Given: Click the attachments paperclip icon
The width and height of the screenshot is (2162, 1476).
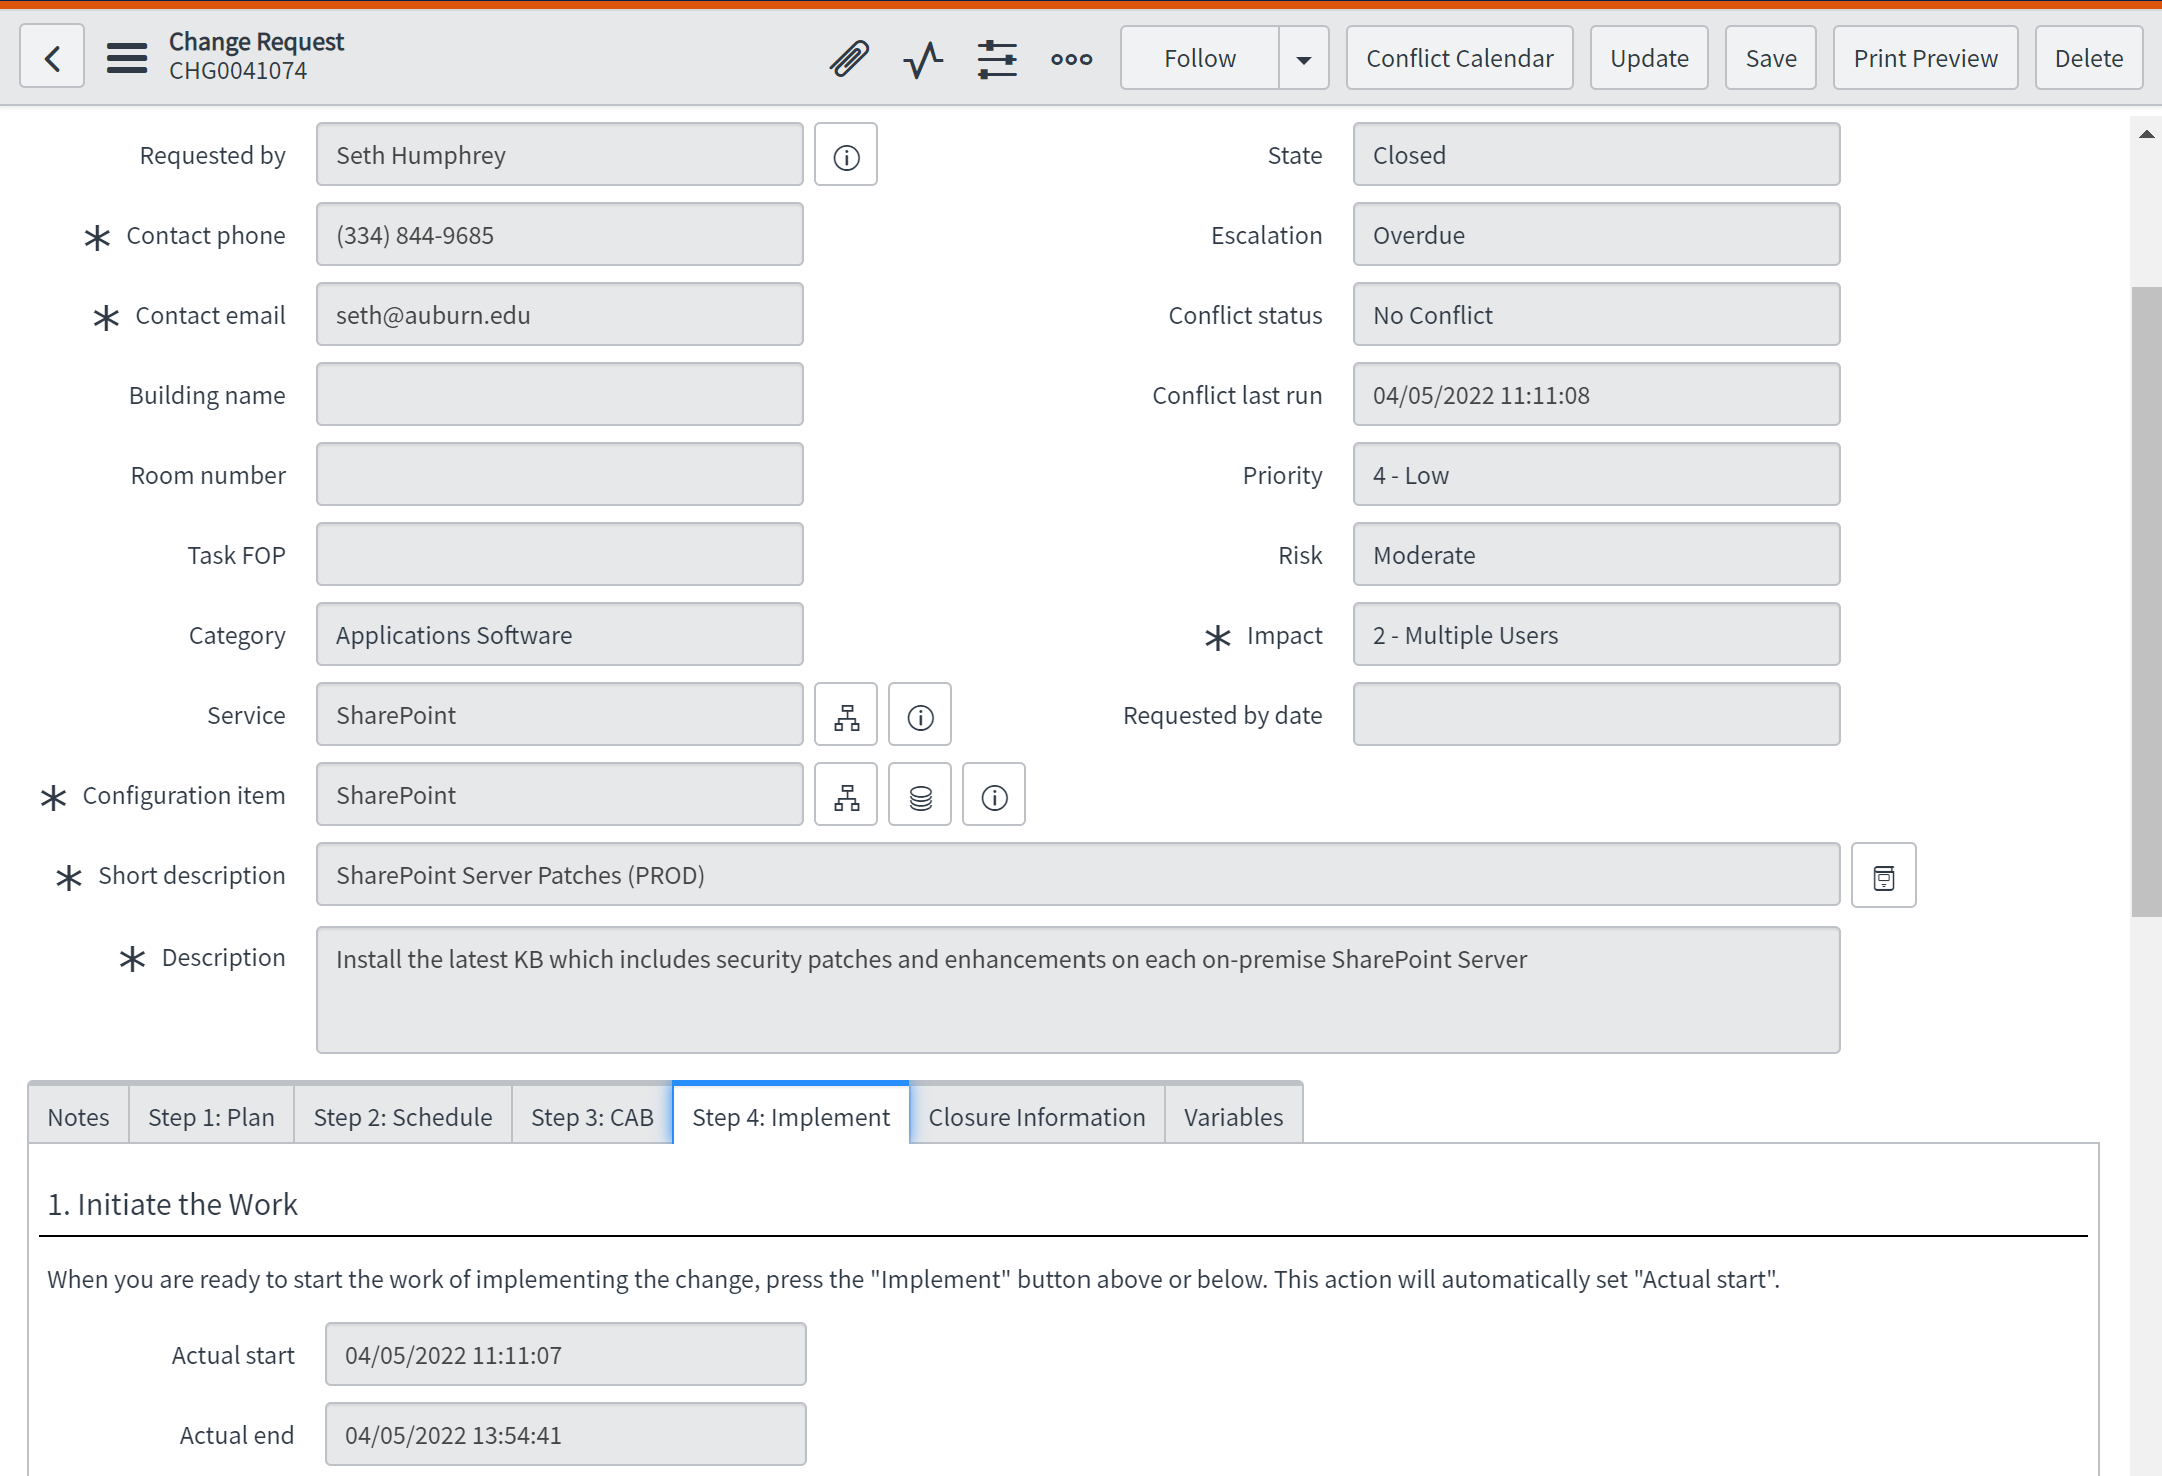Looking at the screenshot, I should pyautogui.click(x=849, y=59).
